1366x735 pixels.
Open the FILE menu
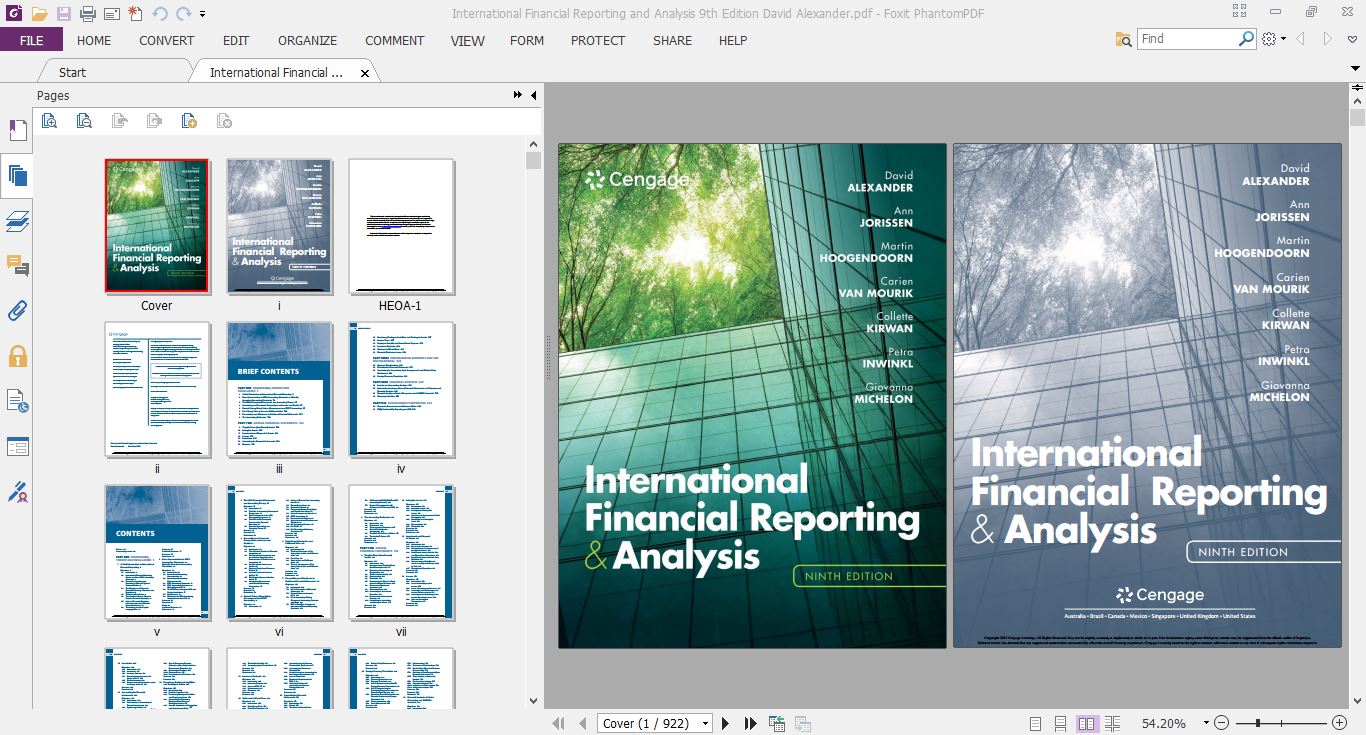tap(31, 40)
